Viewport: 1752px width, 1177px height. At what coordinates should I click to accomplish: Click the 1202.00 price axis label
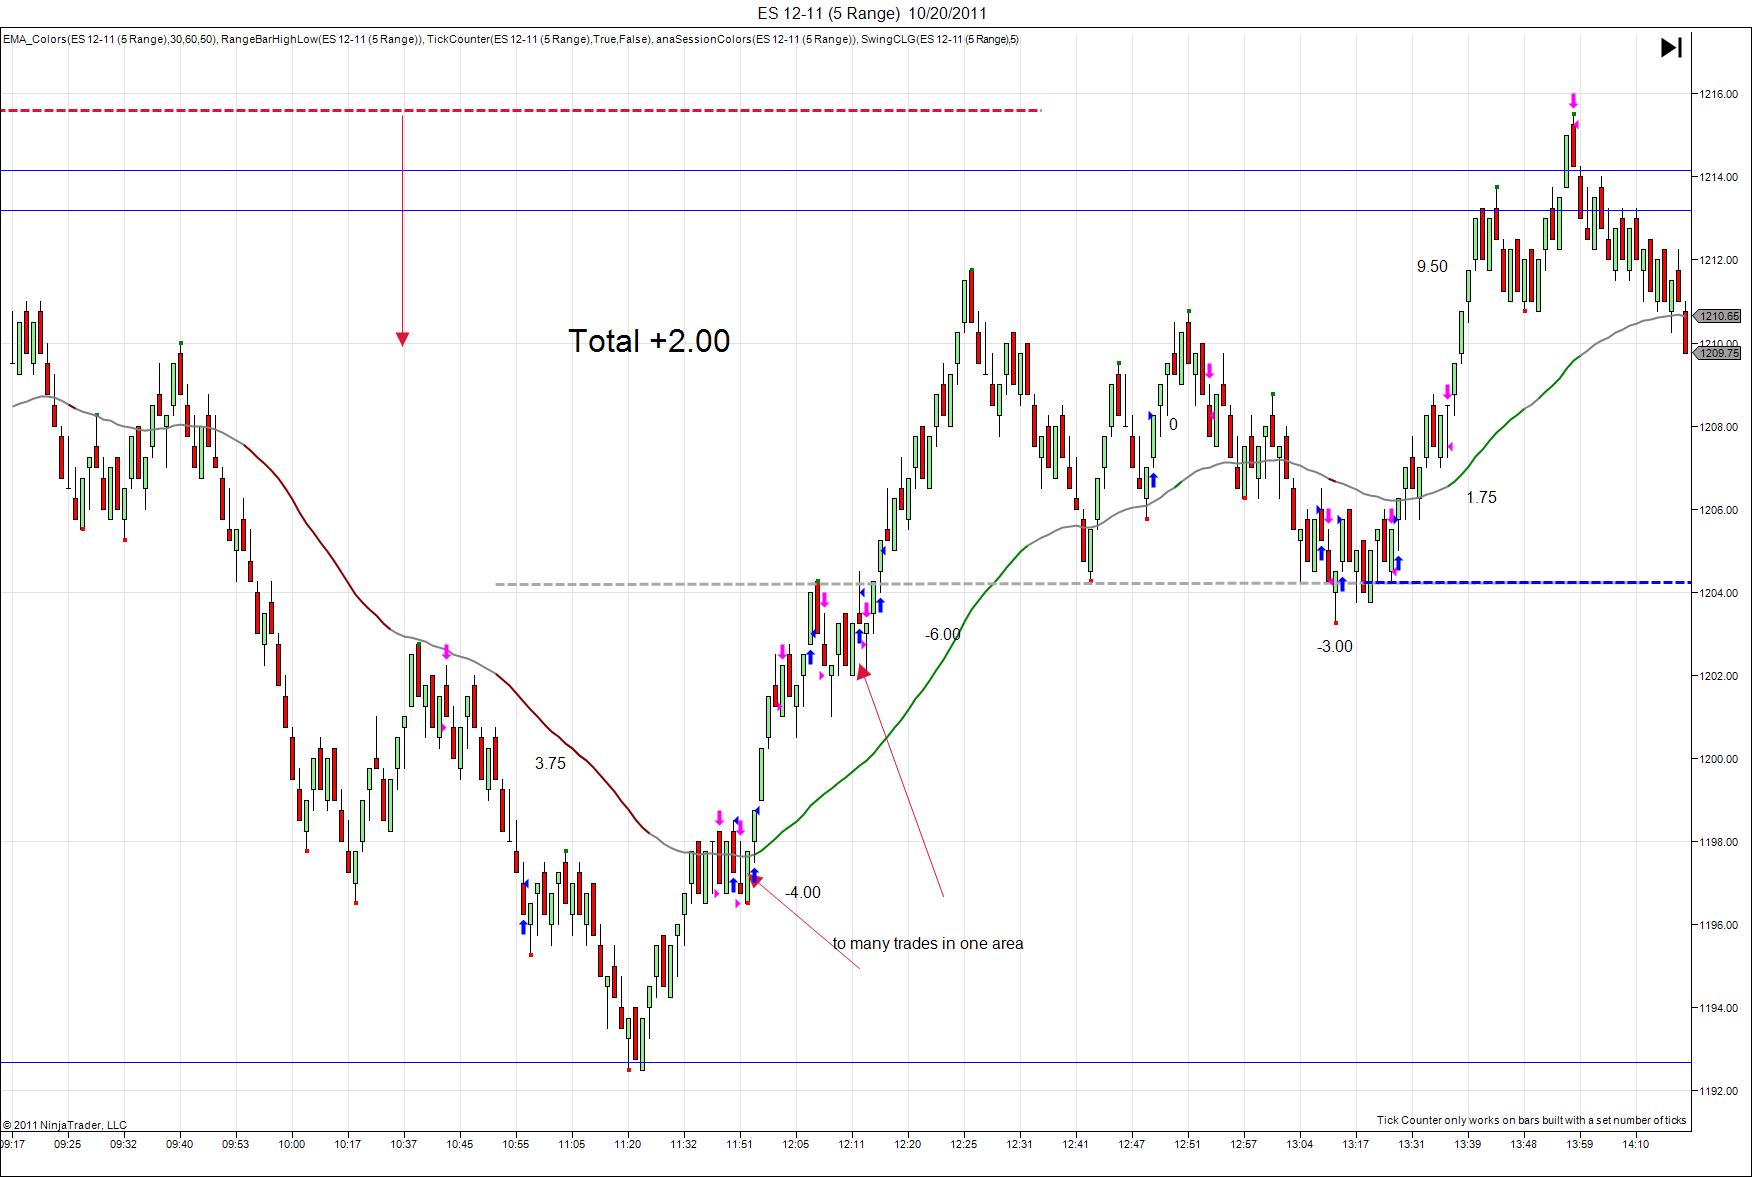[x=1717, y=676]
